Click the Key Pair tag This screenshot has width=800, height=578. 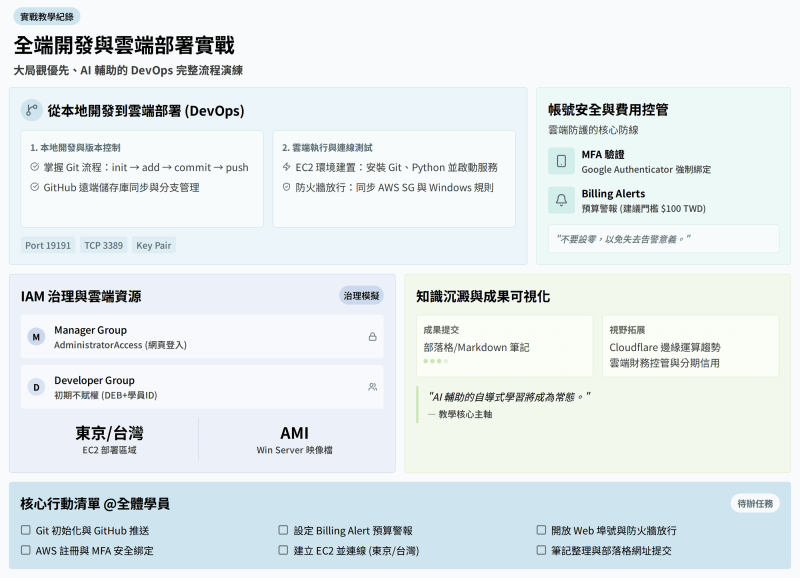click(154, 245)
